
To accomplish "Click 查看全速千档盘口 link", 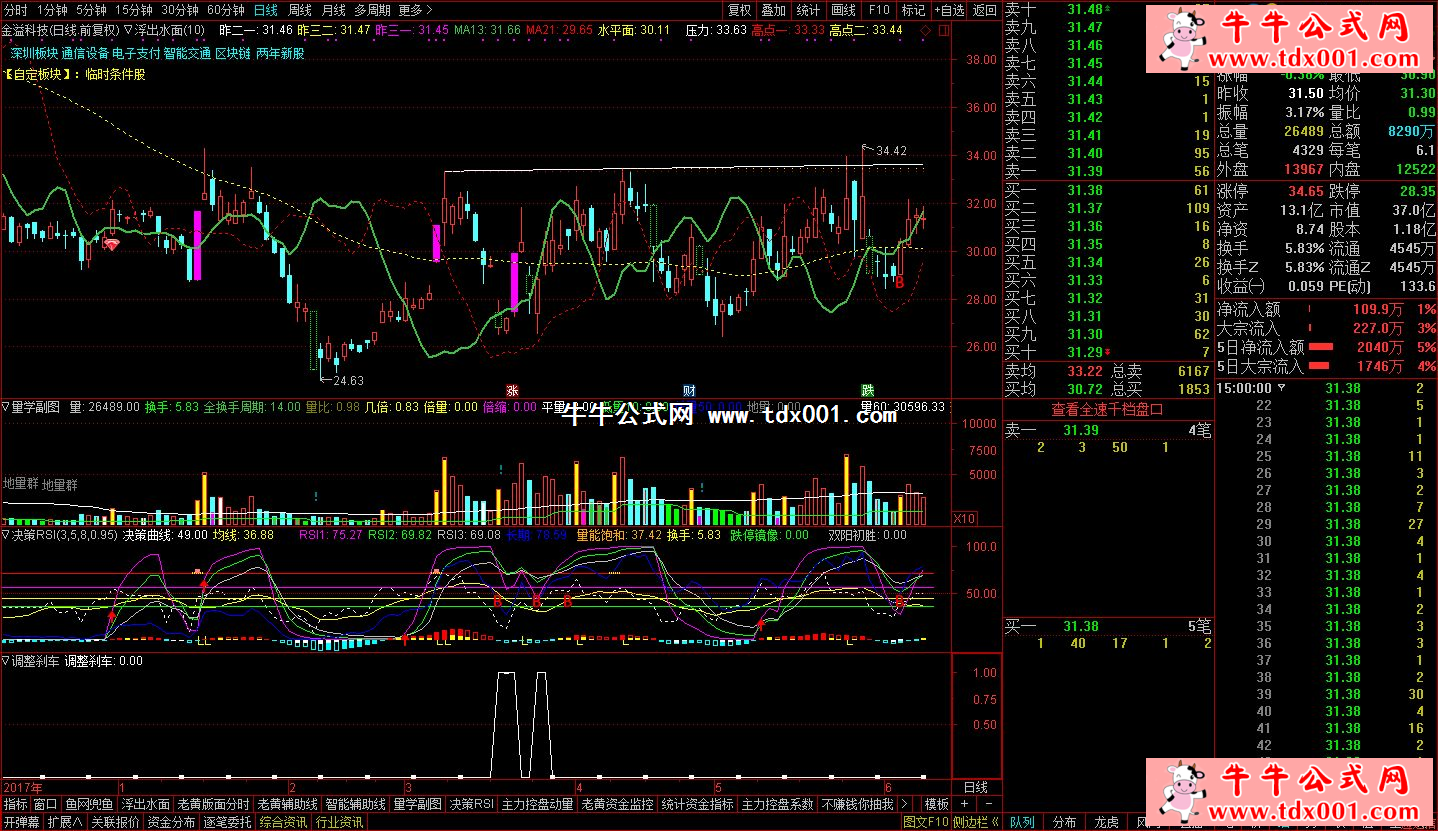I will (1108, 409).
